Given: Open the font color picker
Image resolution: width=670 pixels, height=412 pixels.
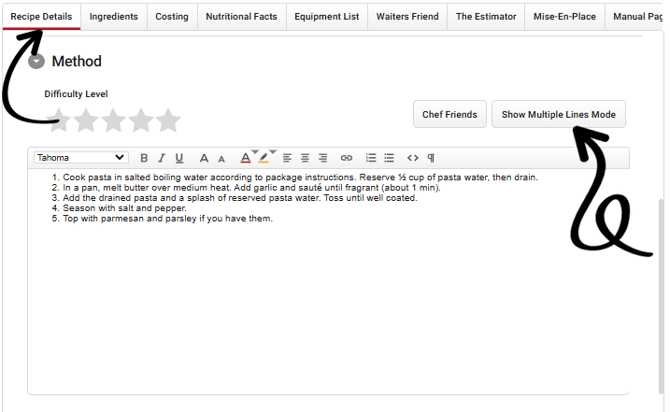Looking at the screenshot, I should (245, 158).
